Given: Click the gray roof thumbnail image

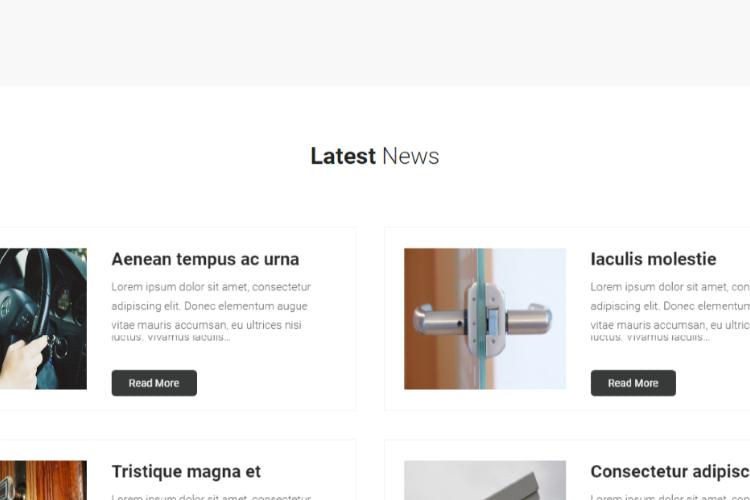Looking at the screenshot, I should tap(485, 480).
